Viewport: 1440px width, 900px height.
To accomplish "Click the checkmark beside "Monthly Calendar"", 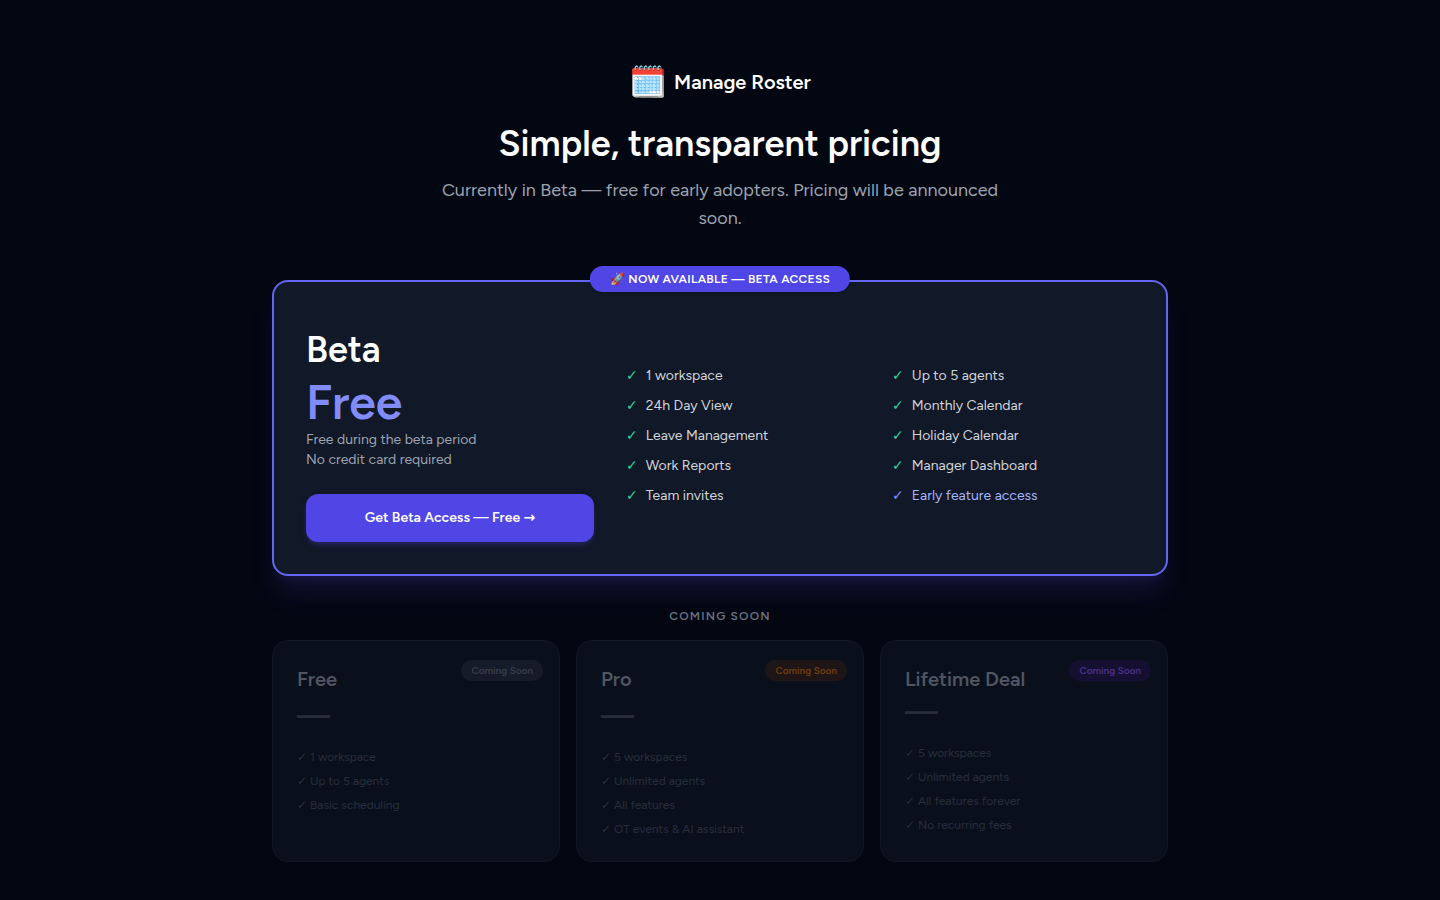I will point(897,405).
